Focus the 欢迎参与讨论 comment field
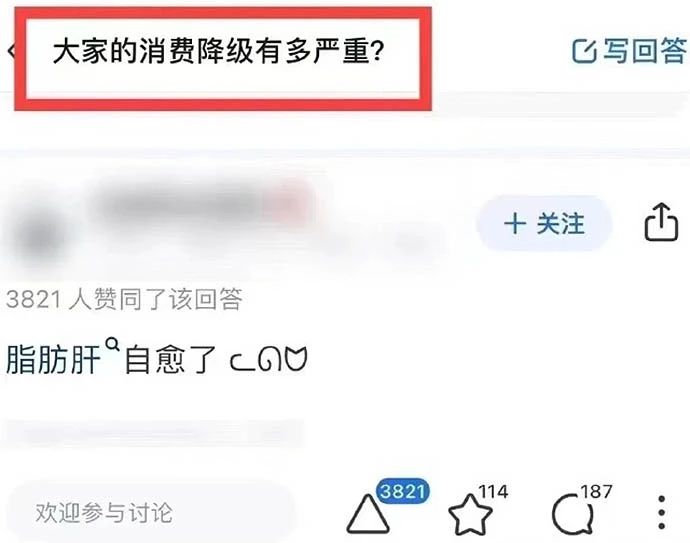The image size is (690, 543). 150,513
